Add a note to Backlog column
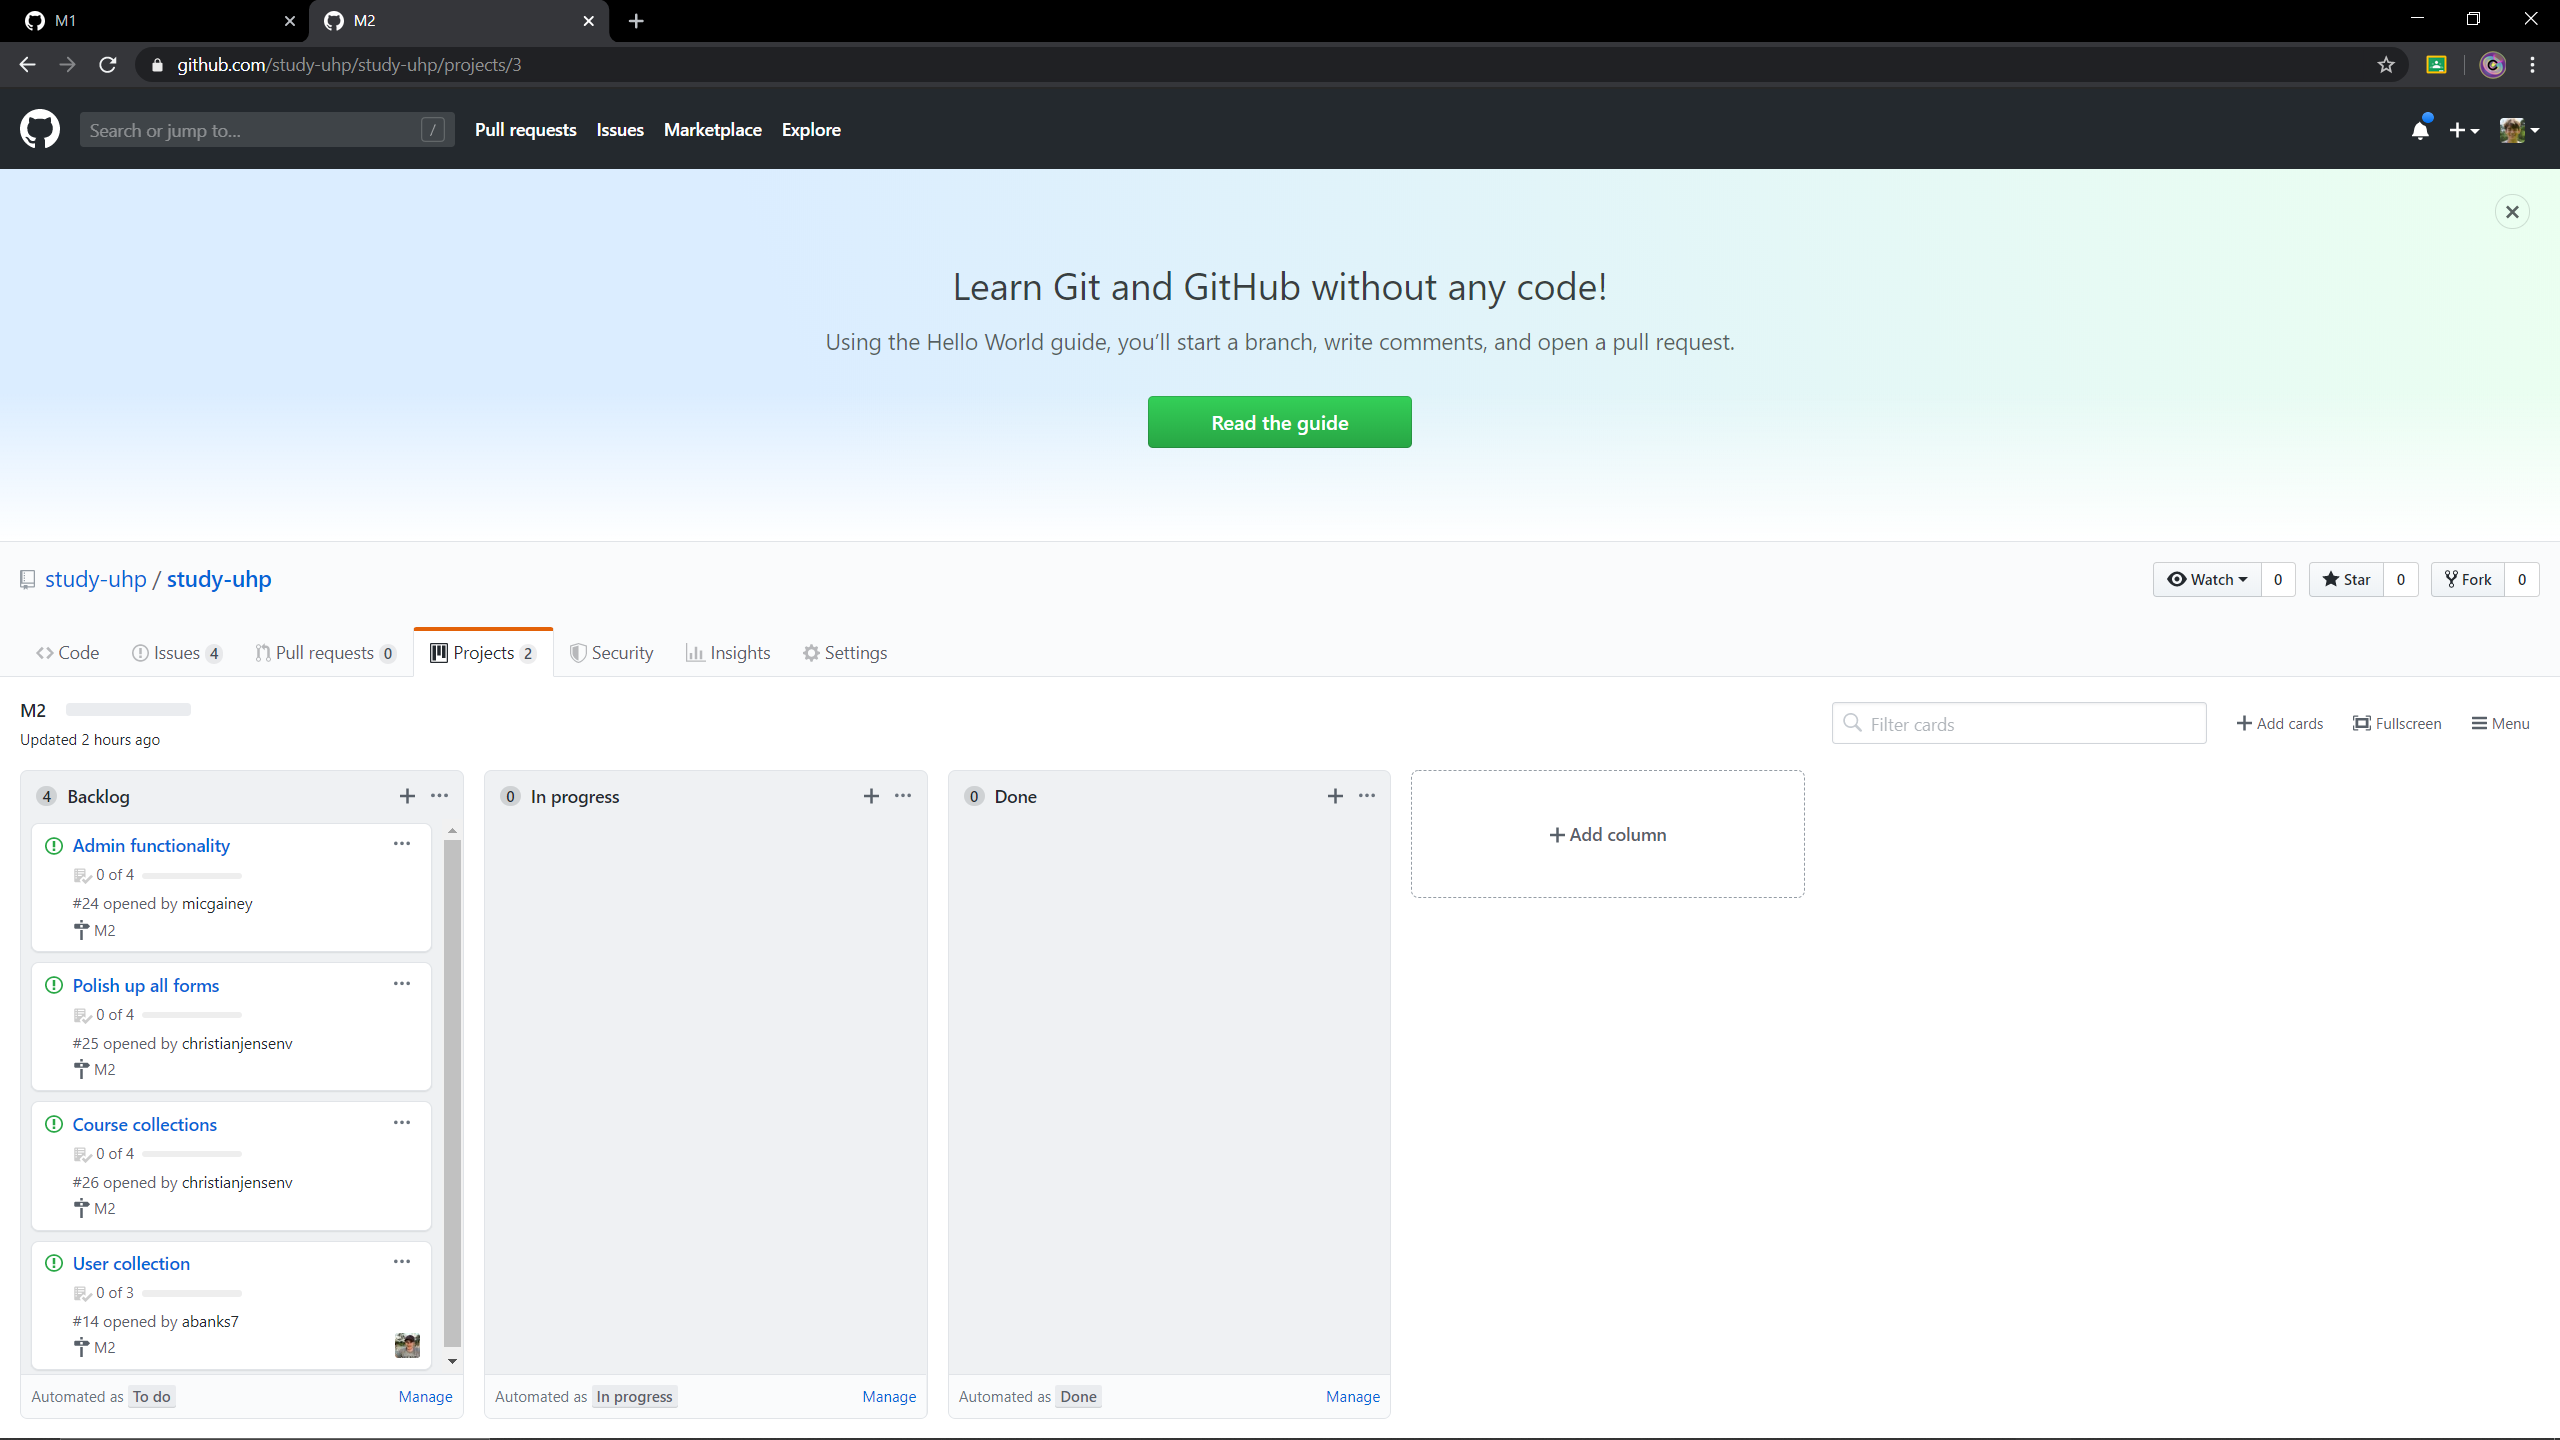This screenshot has height=1440, width=2560. [407, 796]
